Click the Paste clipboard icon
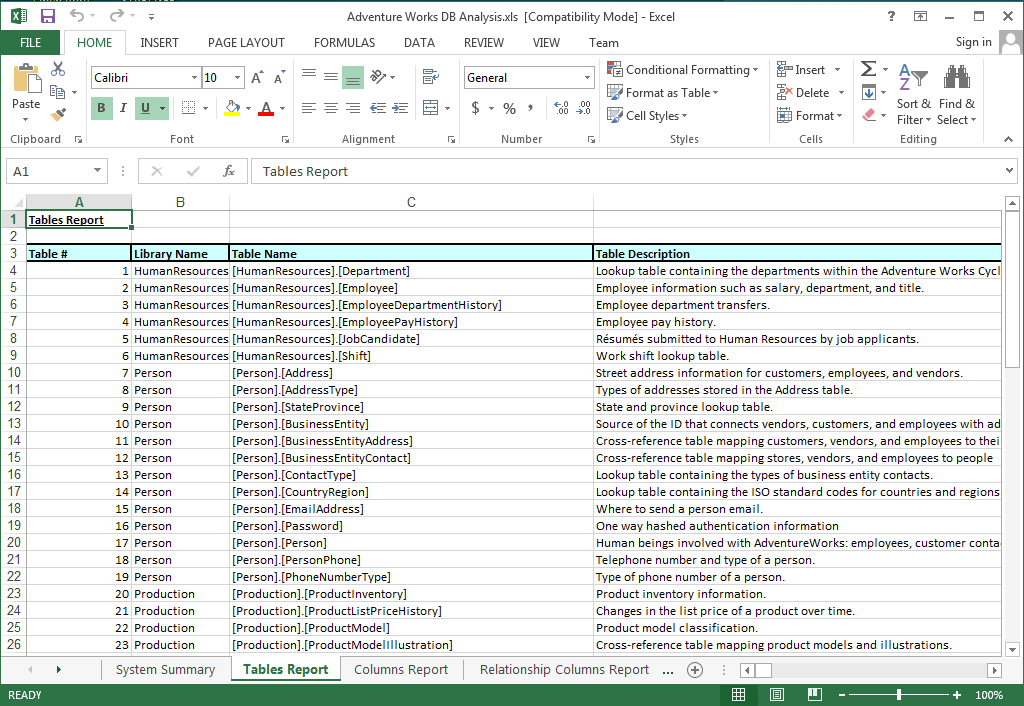Image resolution: width=1024 pixels, height=706 pixels. [x=26, y=79]
